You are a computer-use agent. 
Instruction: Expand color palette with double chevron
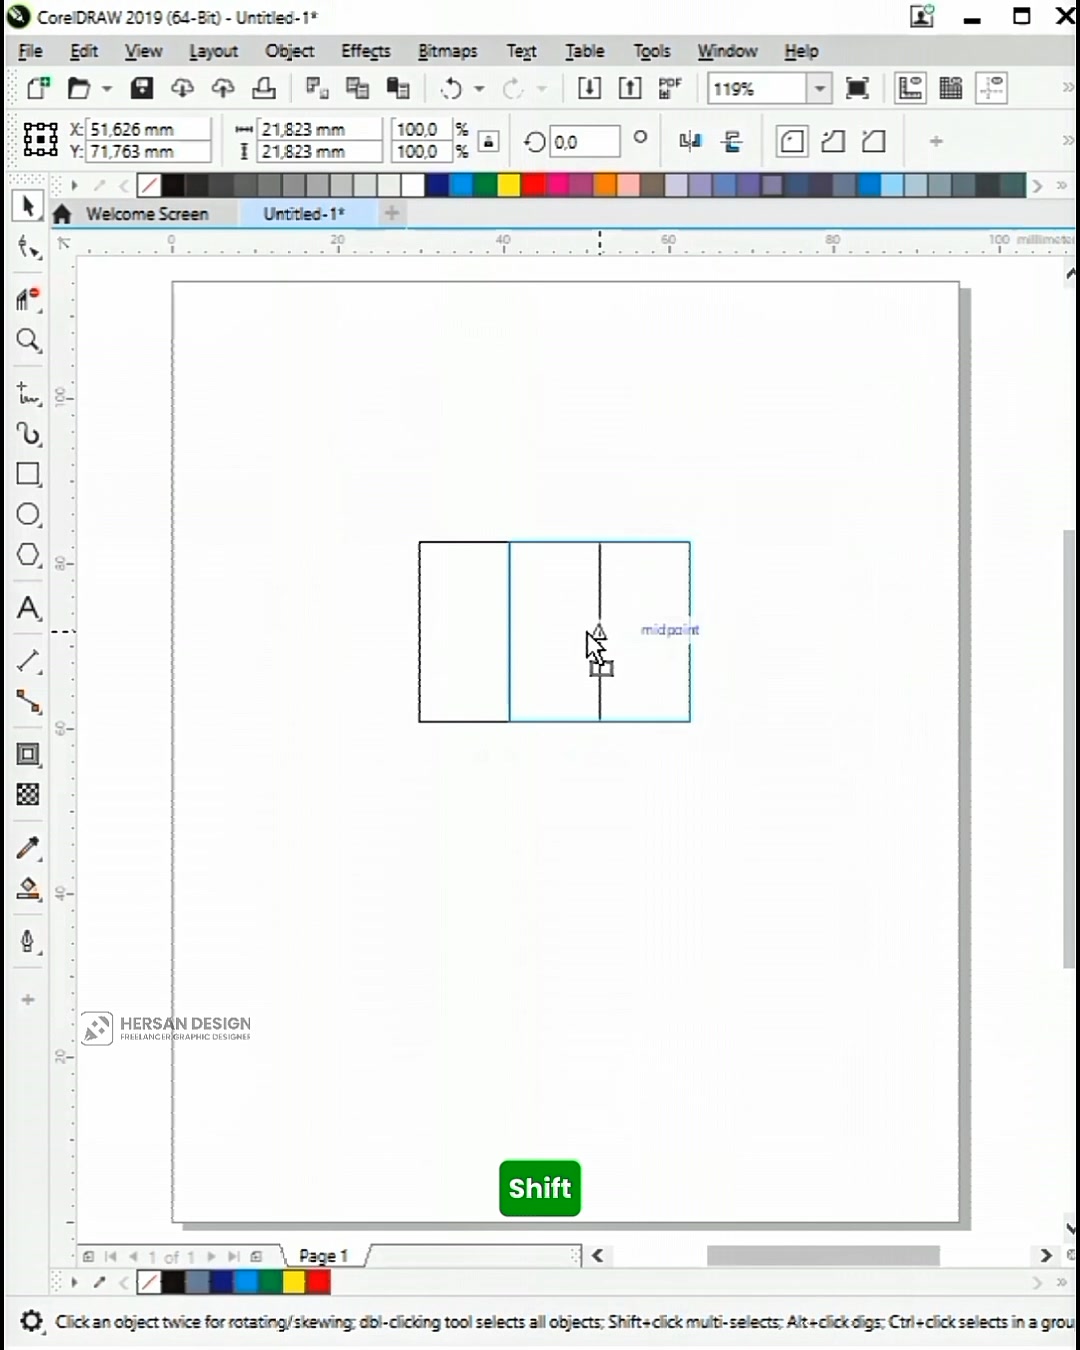point(1063,186)
